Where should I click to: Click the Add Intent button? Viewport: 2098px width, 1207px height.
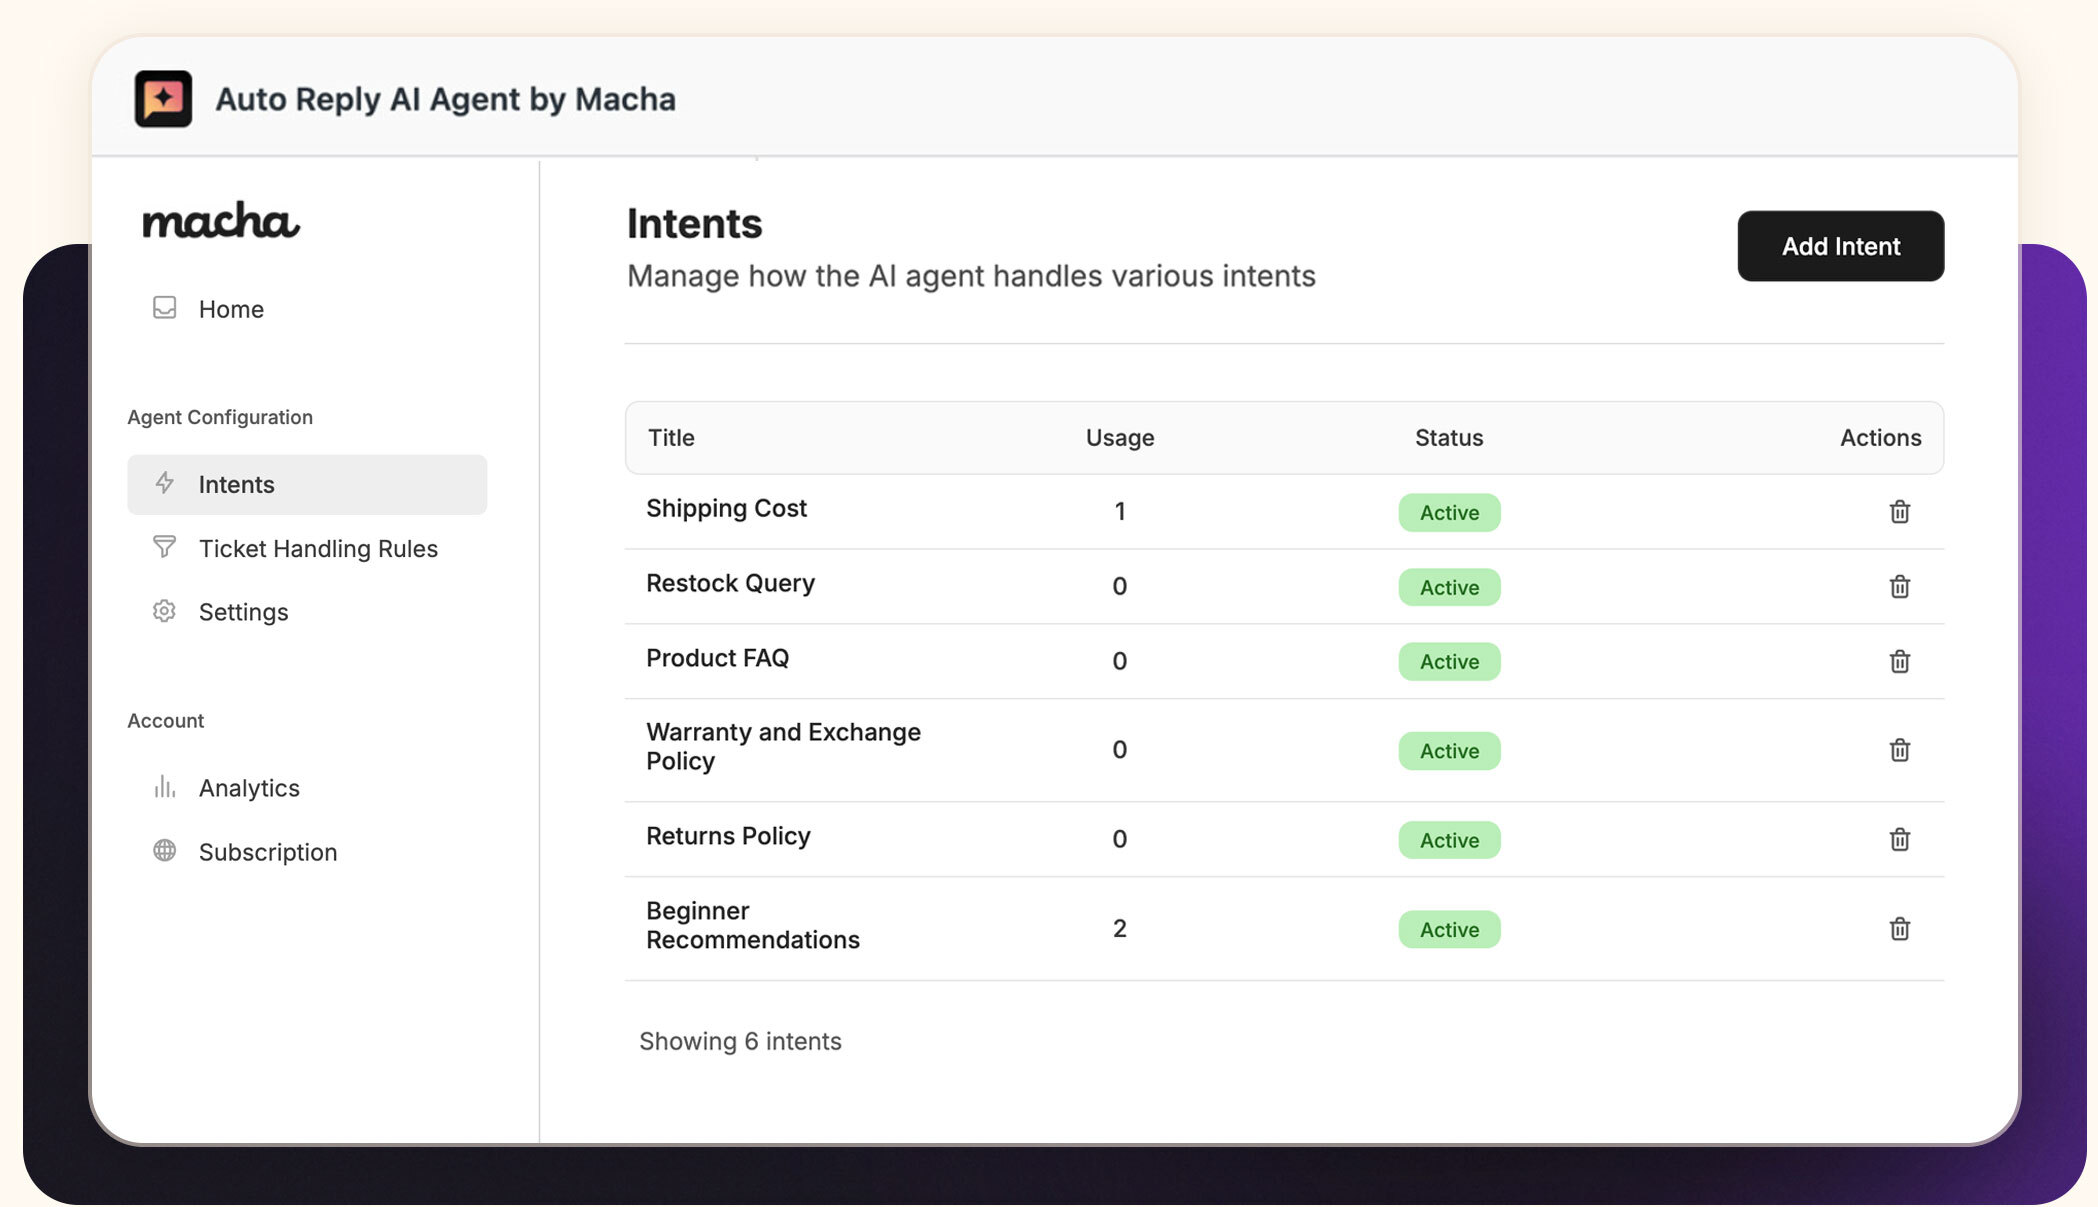(x=1839, y=246)
